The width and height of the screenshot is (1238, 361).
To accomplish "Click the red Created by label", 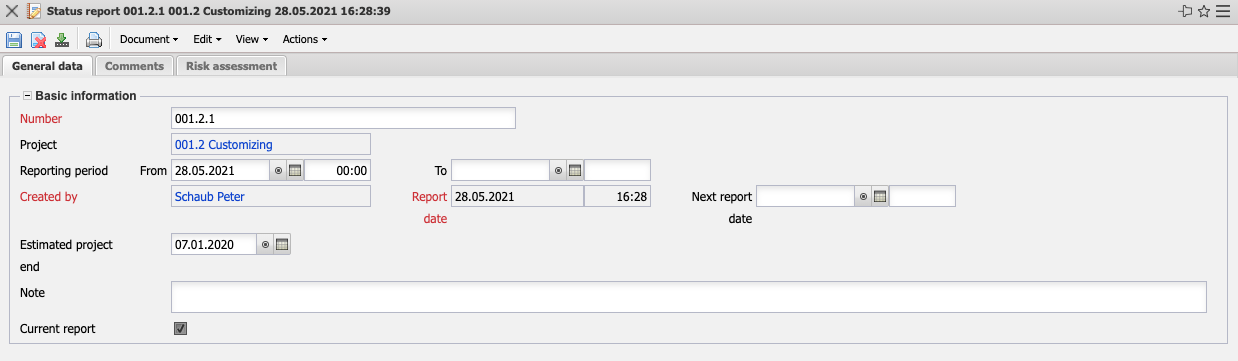I will [48, 197].
